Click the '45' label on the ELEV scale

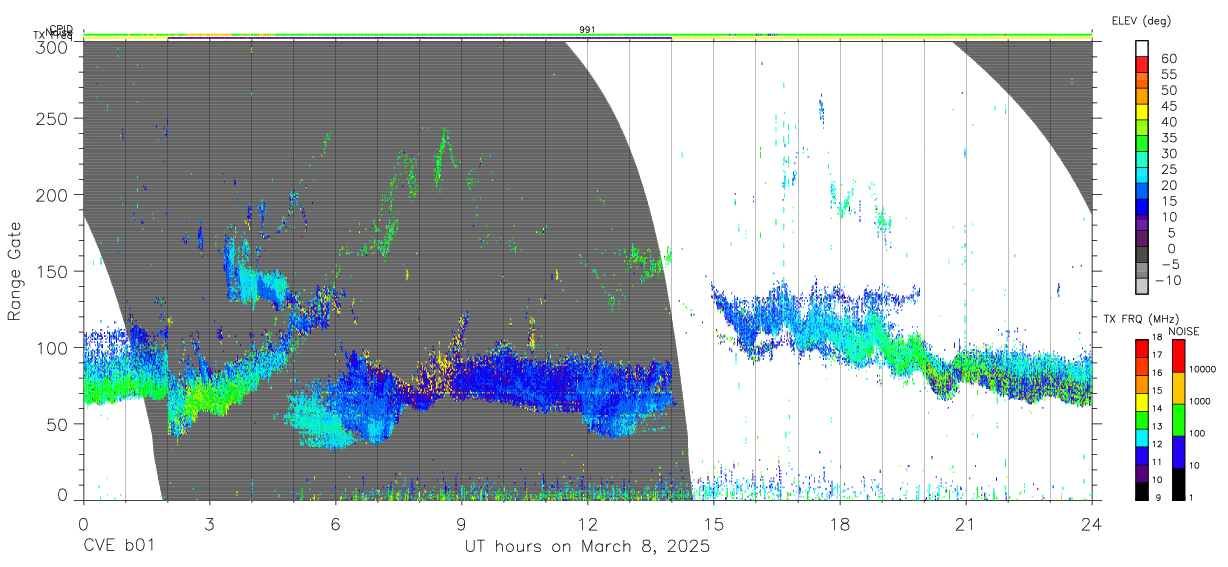pos(1169,105)
